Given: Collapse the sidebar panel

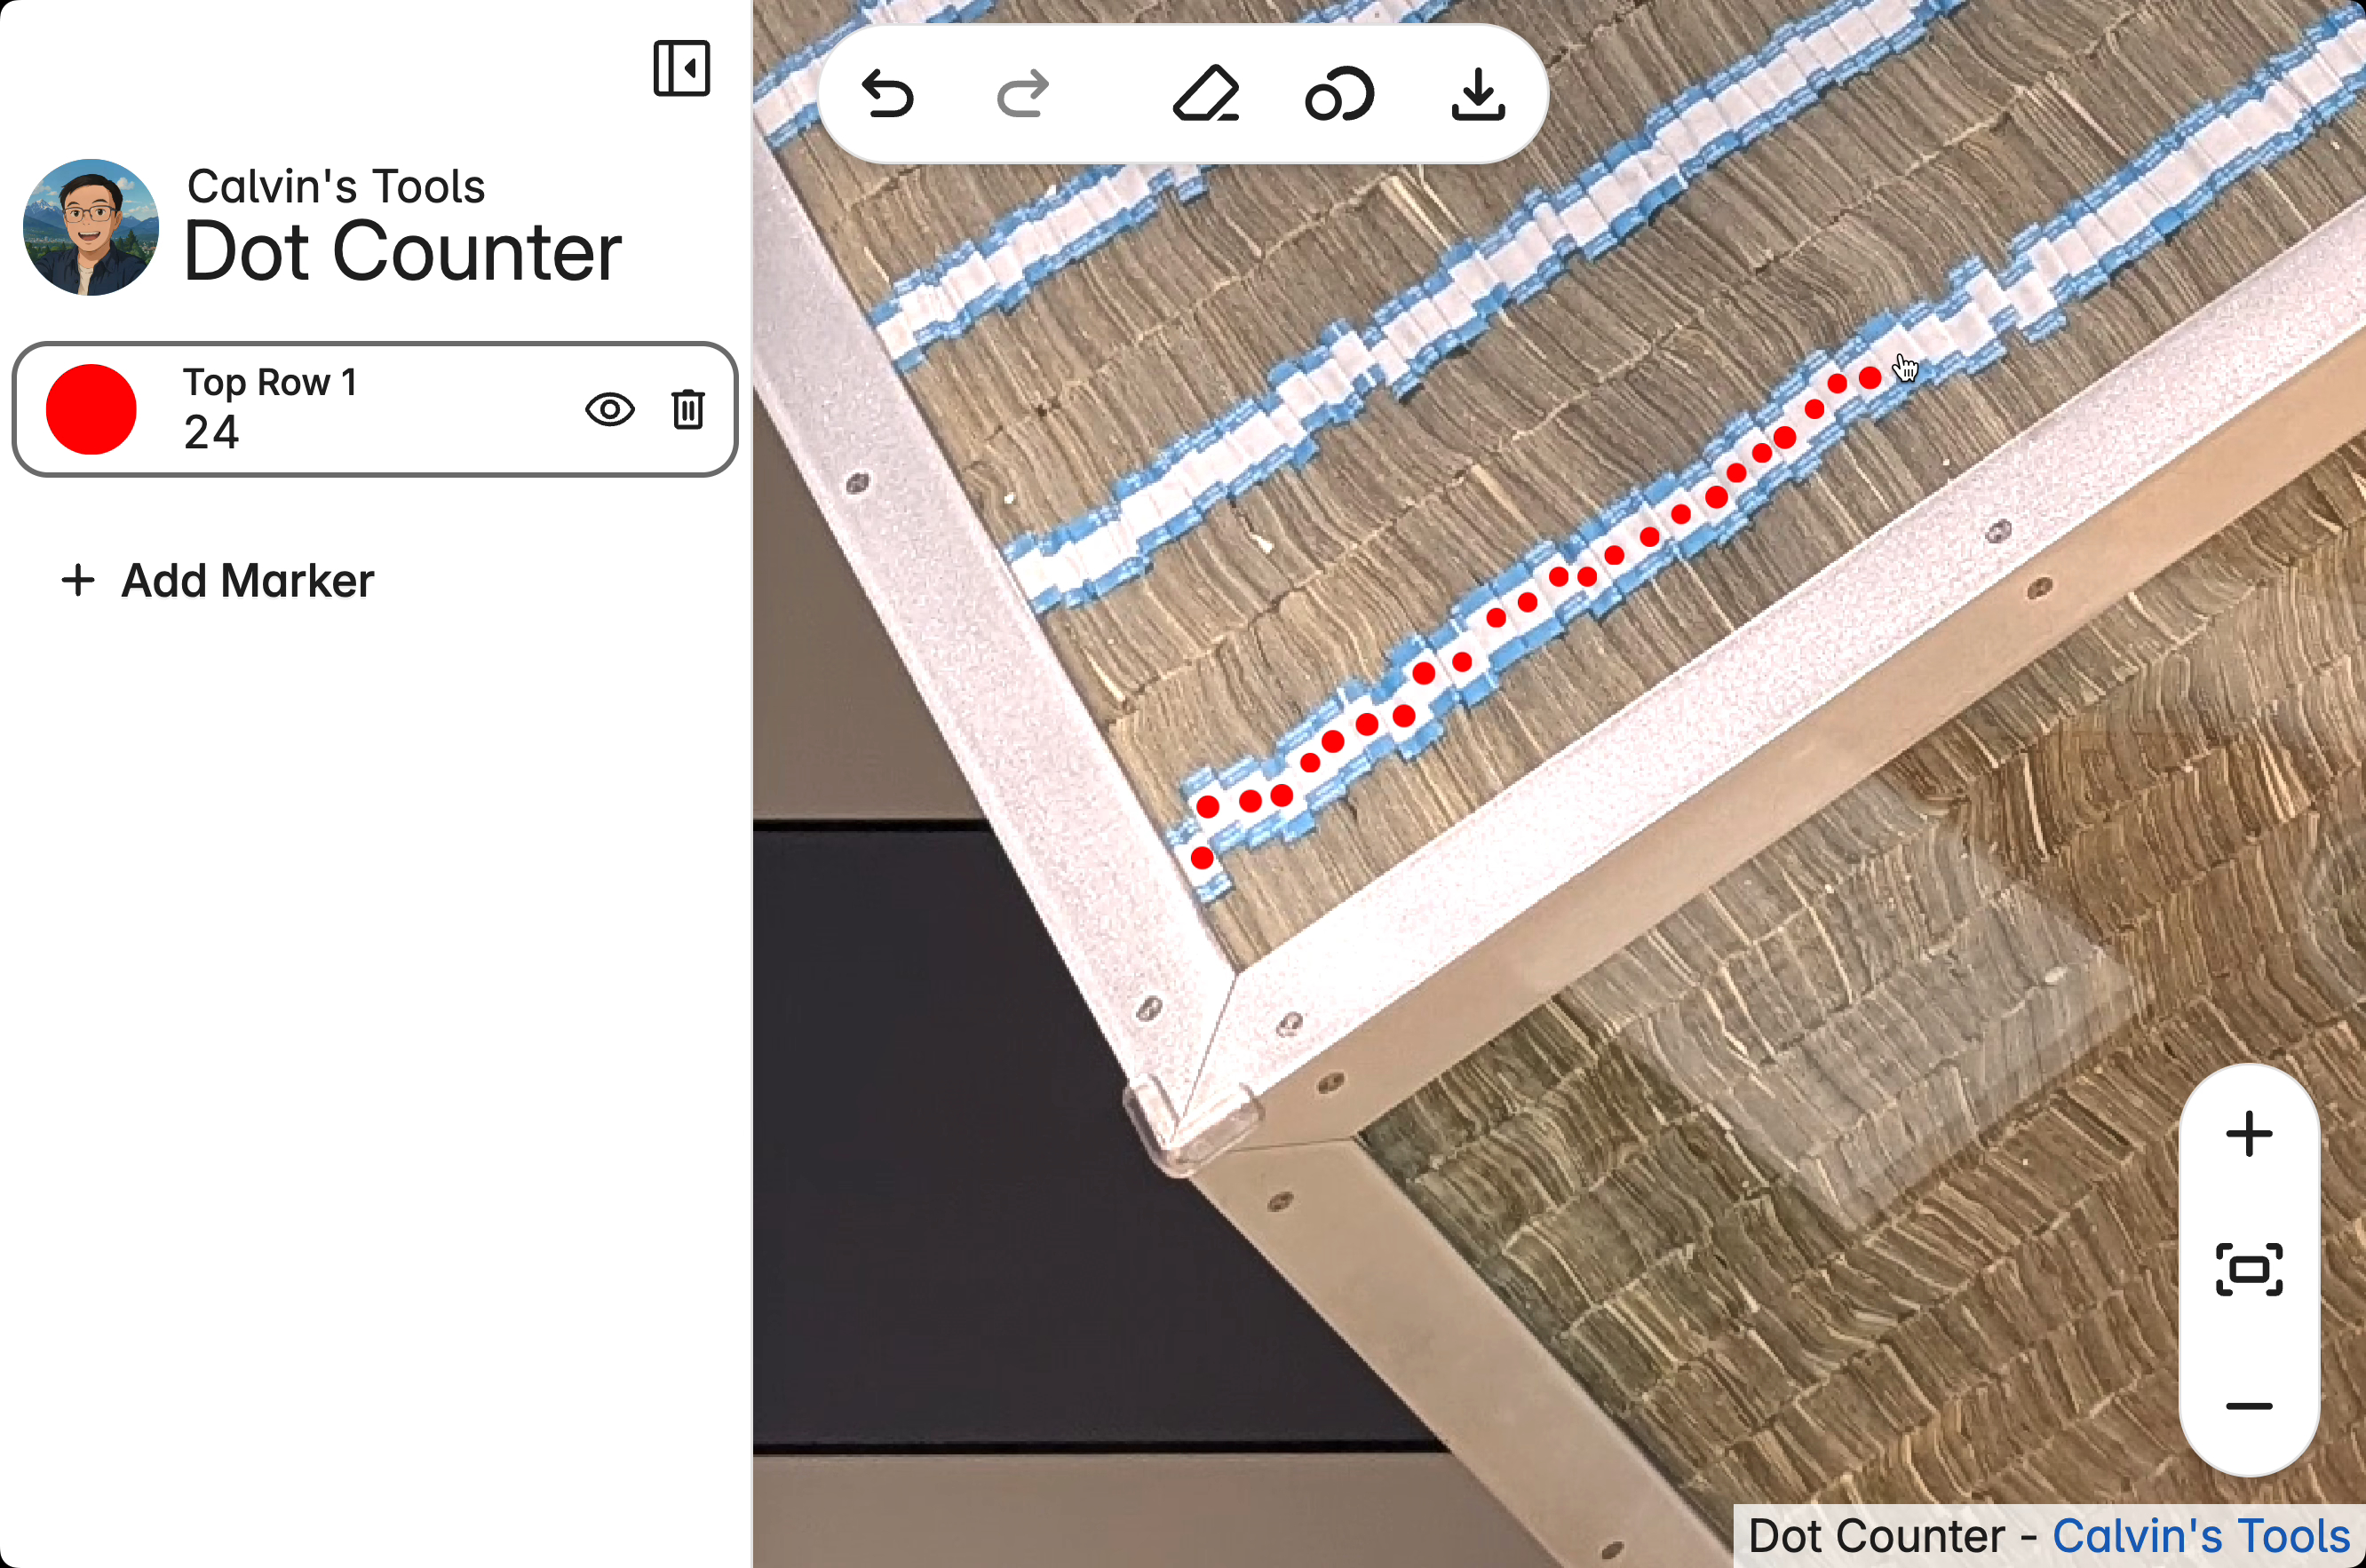Looking at the screenshot, I should pyautogui.click(x=682, y=68).
